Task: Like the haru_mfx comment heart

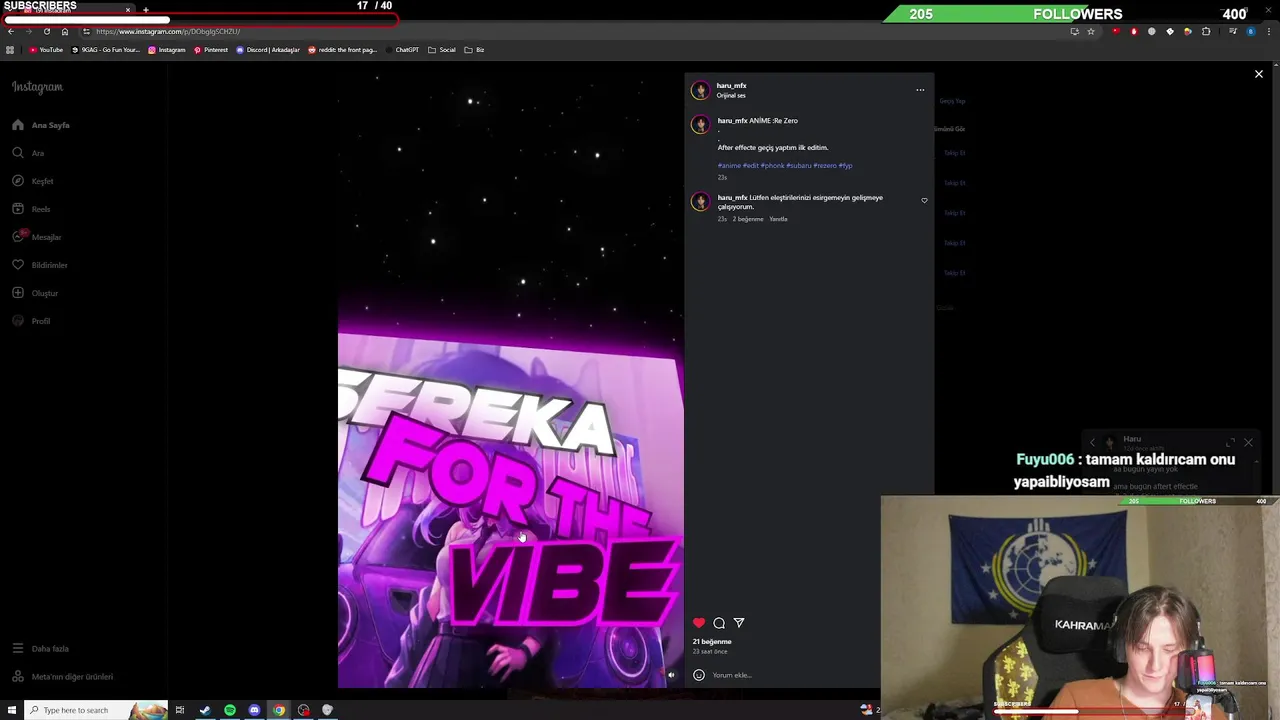Action: [x=924, y=201]
